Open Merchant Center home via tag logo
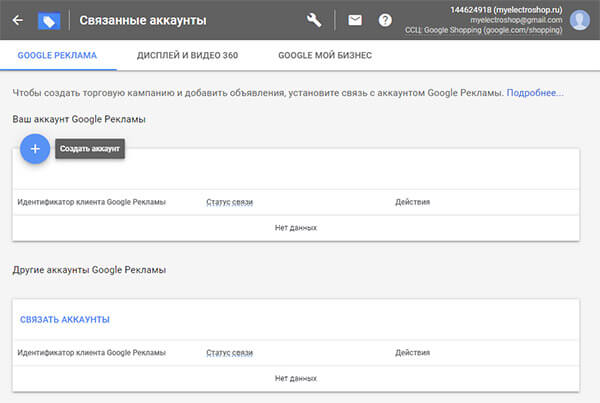 point(48,20)
